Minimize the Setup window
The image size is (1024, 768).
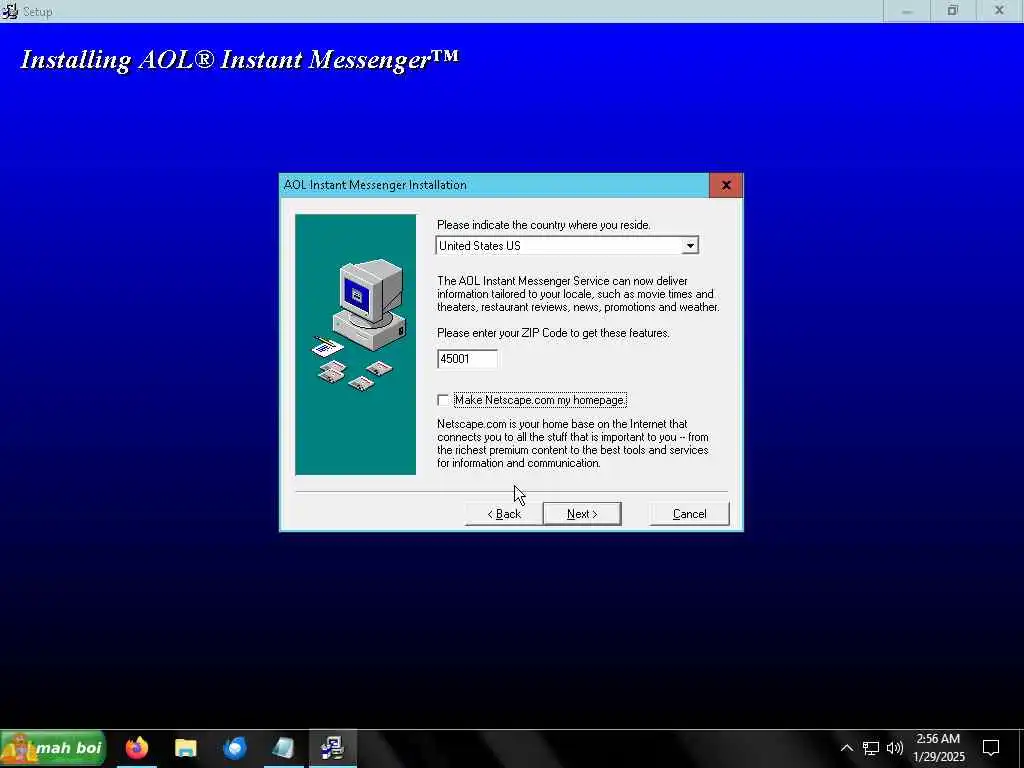tap(906, 11)
